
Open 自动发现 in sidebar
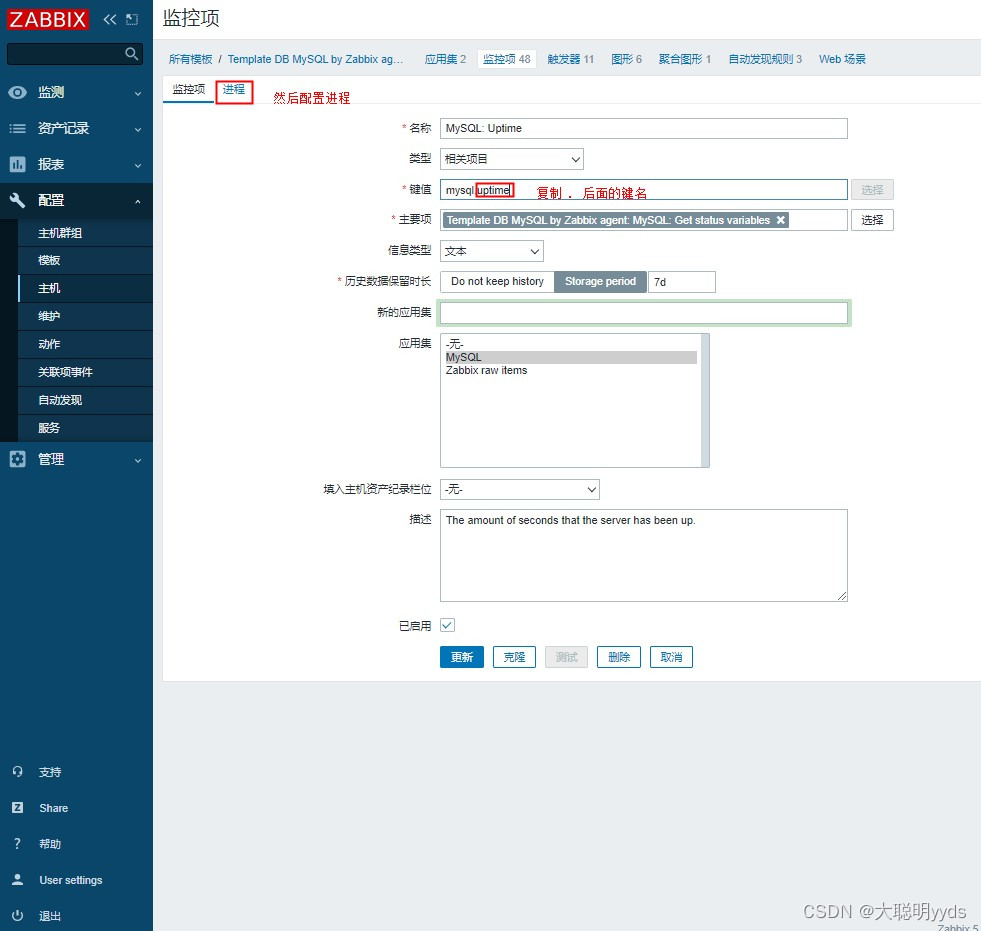click(85, 400)
